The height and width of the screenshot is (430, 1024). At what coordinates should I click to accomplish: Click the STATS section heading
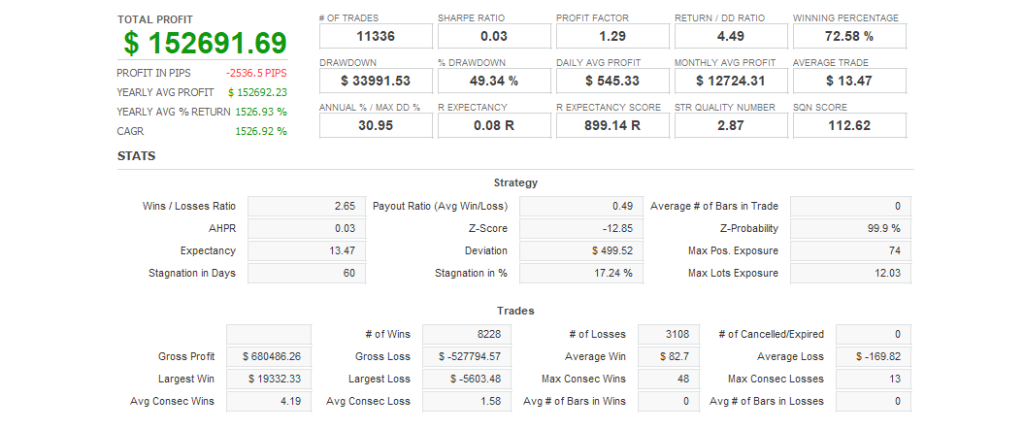[x=136, y=156]
